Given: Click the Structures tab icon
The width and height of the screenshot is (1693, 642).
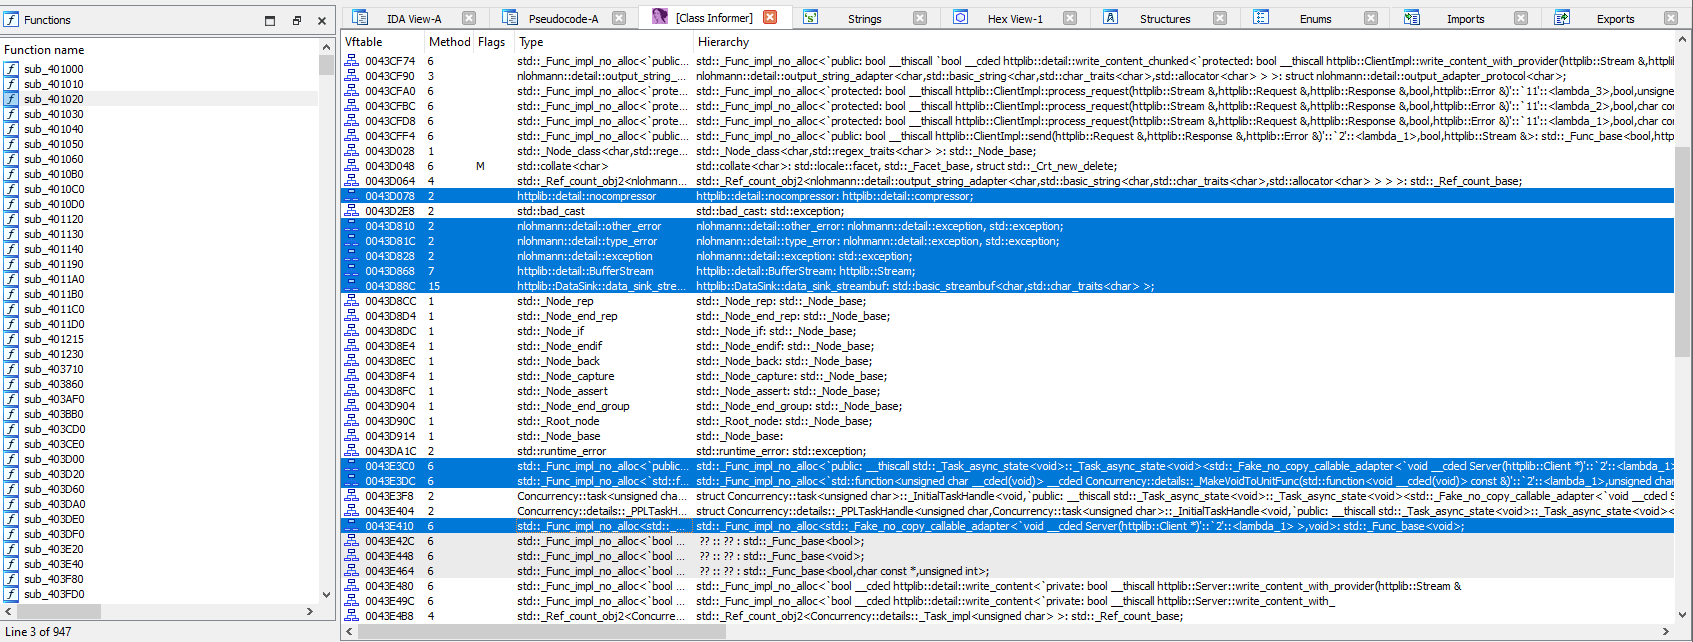Looking at the screenshot, I should (x=1110, y=18).
